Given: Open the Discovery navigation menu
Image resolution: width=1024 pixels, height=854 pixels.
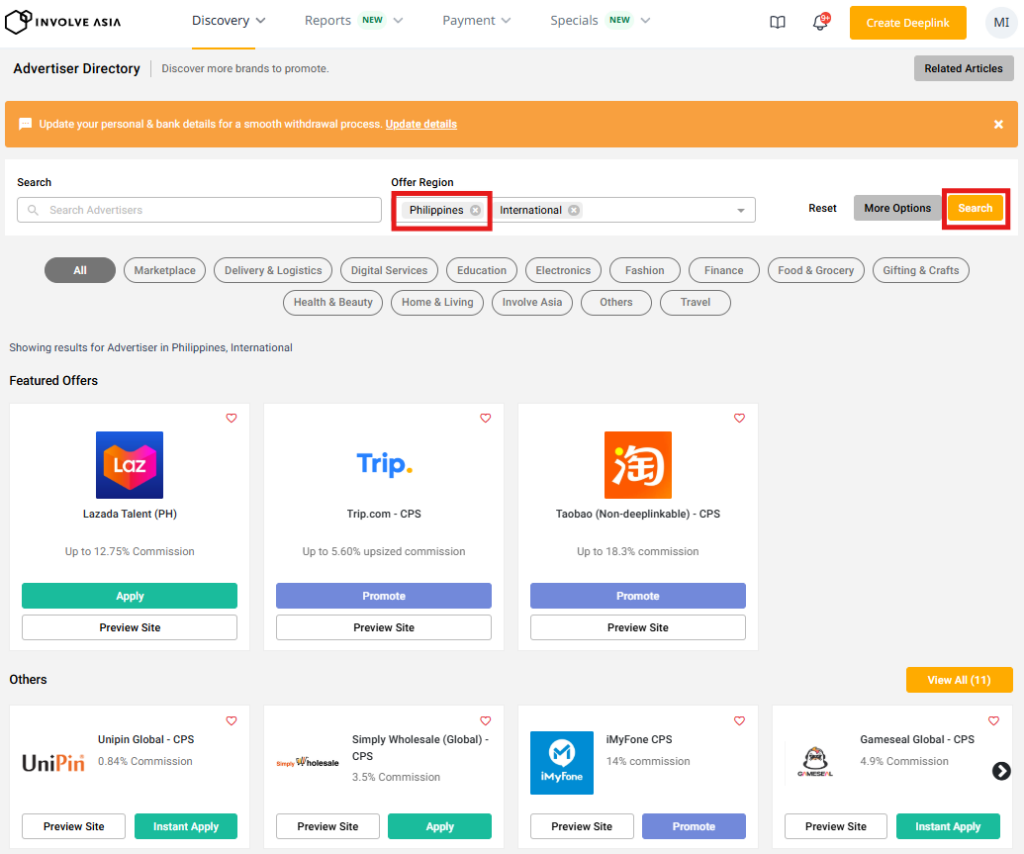Looking at the screenshot, I should tap(228, 21).
